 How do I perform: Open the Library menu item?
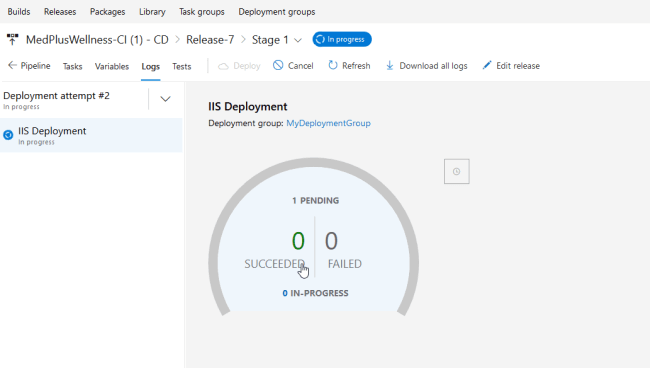152,12
